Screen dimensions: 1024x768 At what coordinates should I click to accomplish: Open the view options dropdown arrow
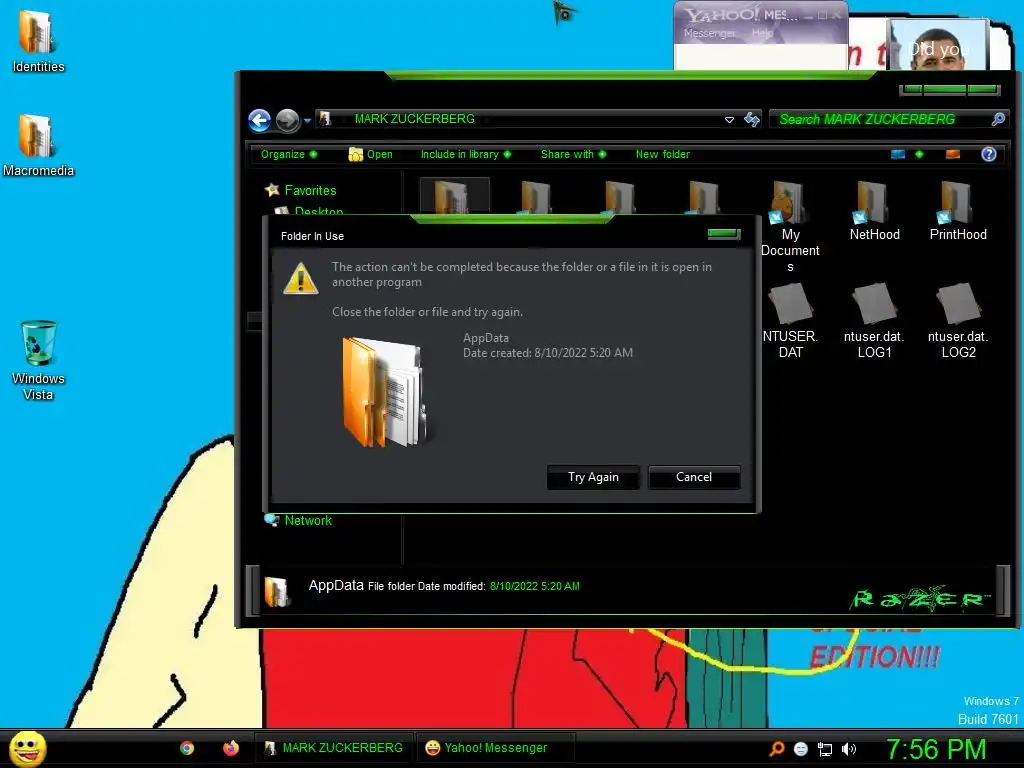tap(920, 154)
